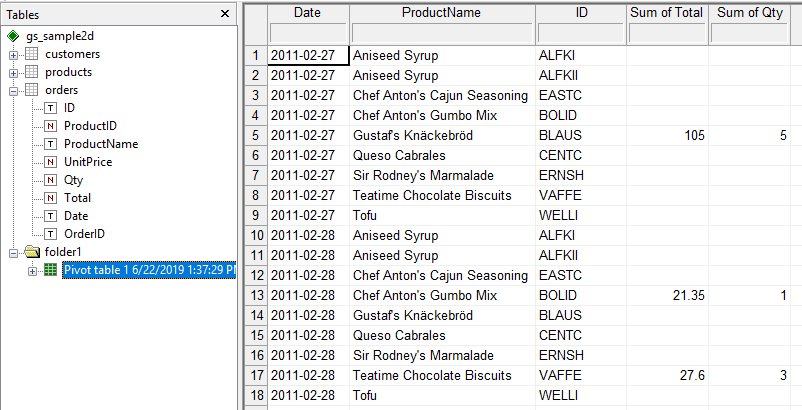
Task: Select the Pivot table 1 tree item
Action: pos(148,270)
